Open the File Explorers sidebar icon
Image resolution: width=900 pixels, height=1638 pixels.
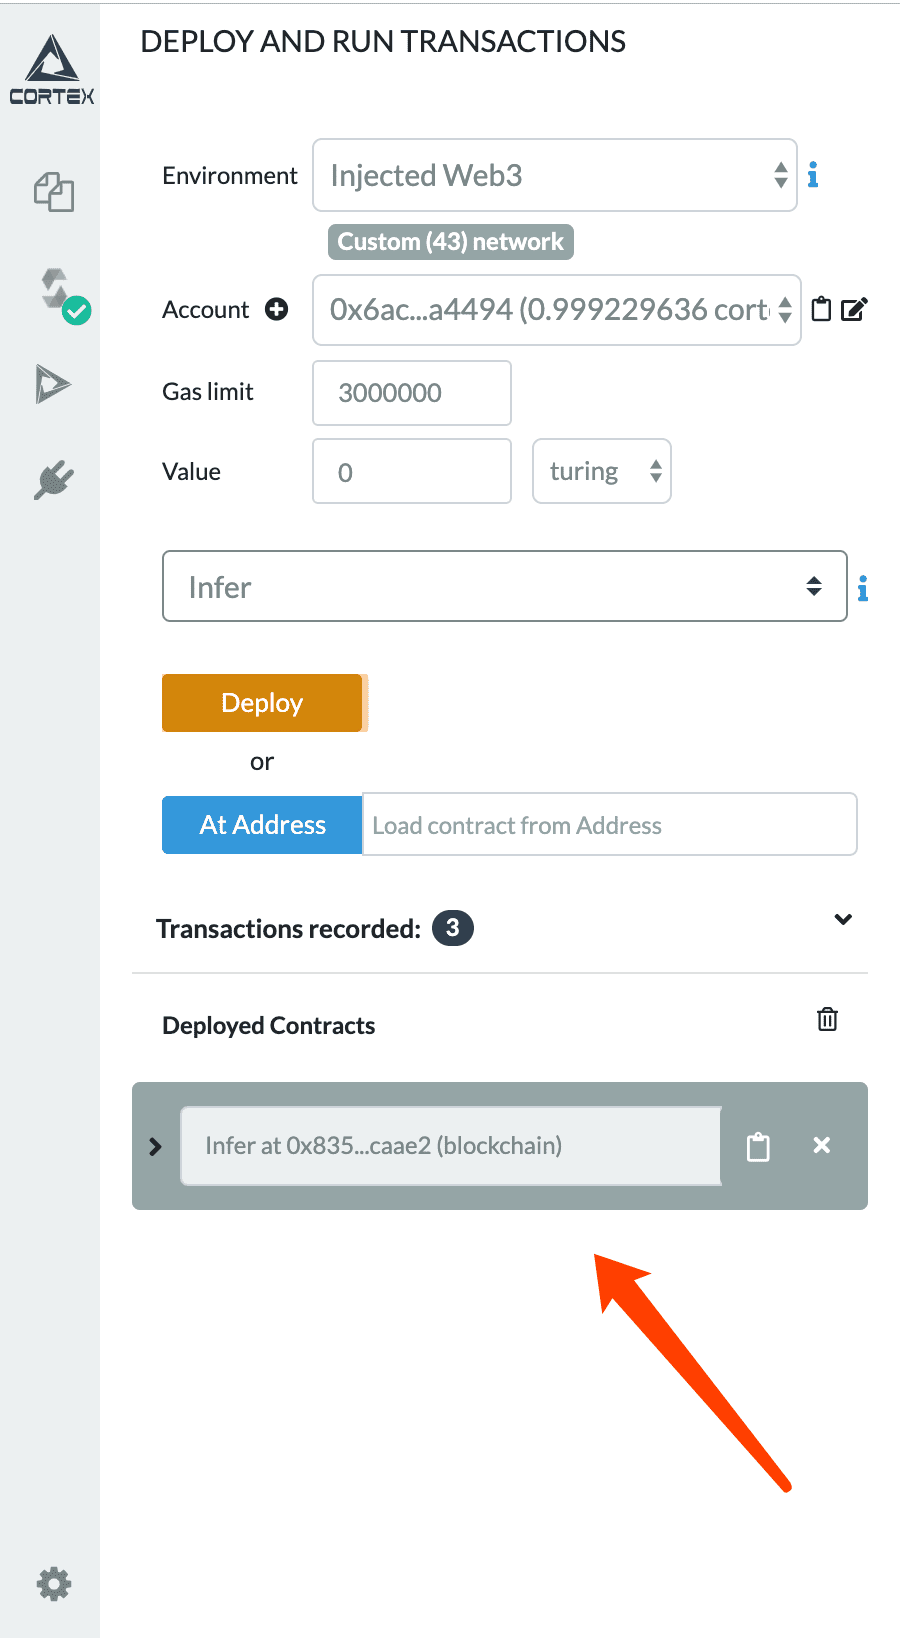(54, 192)
